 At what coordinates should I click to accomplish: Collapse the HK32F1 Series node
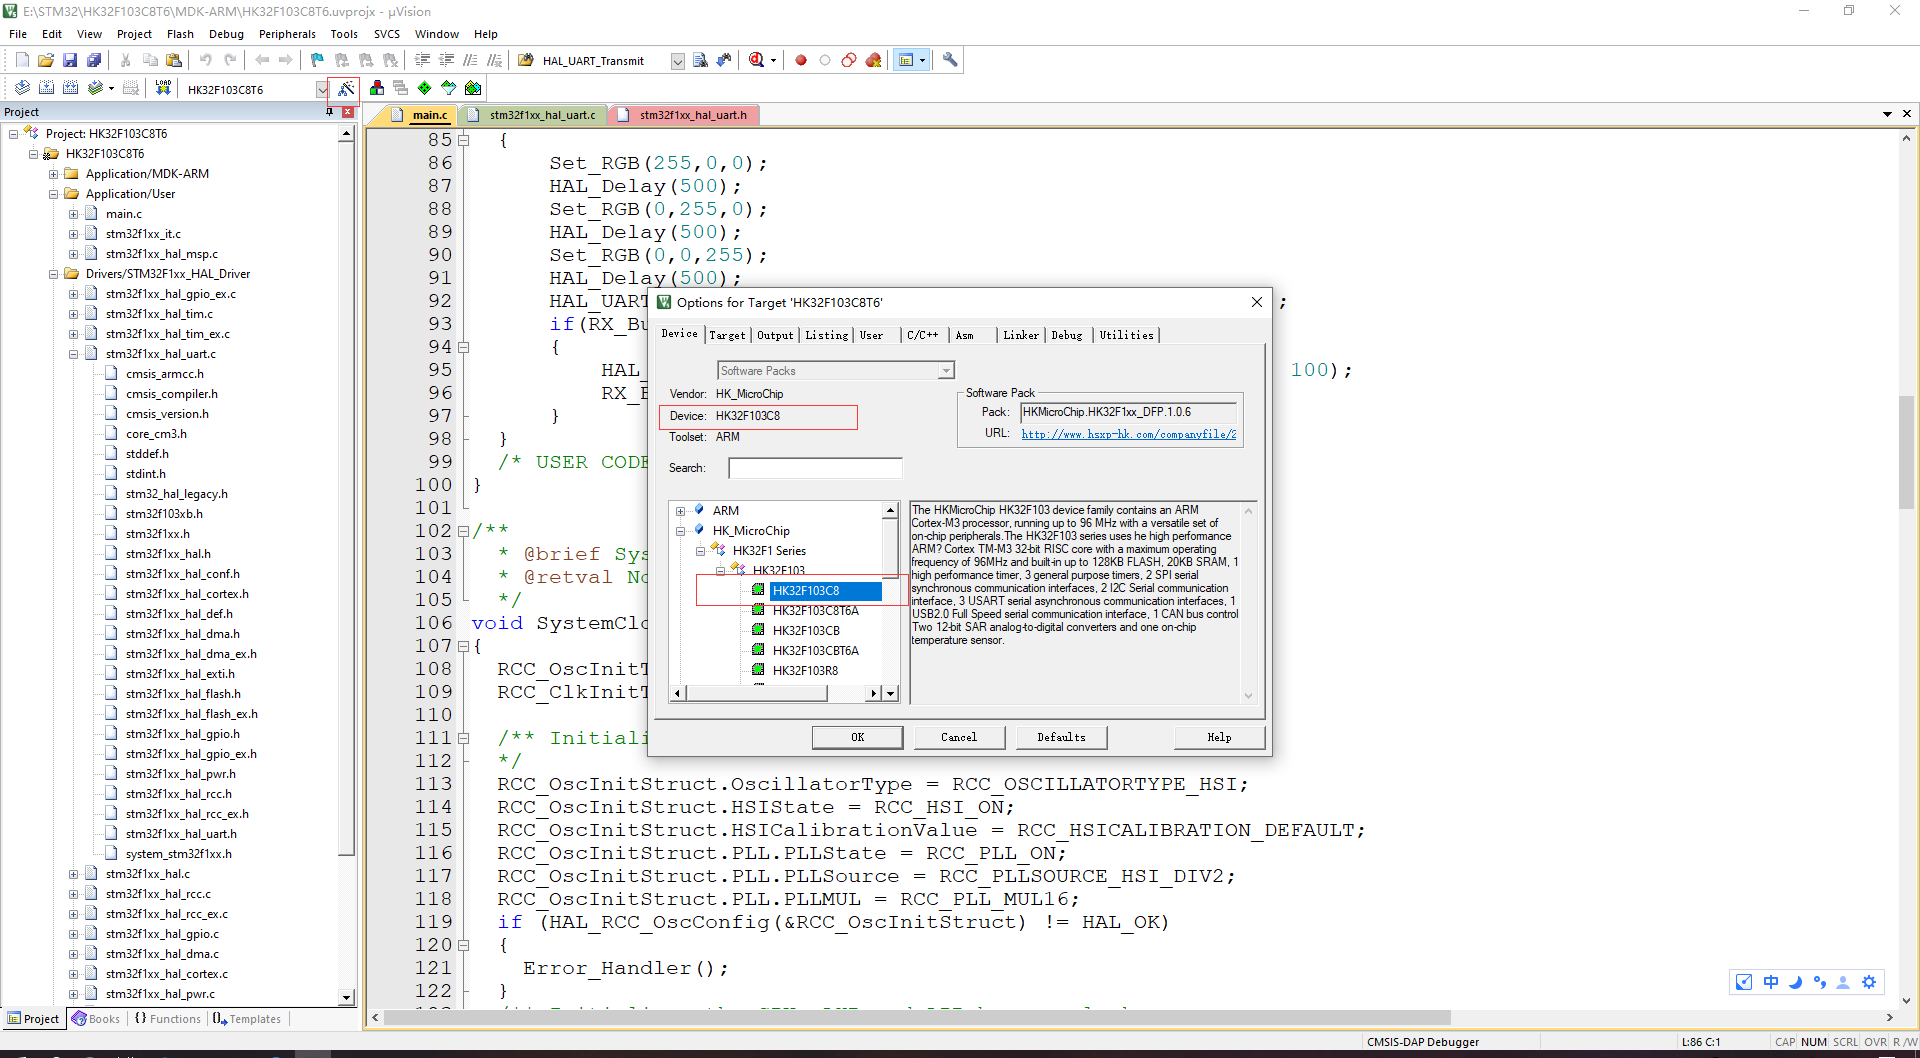coord(701,551)
